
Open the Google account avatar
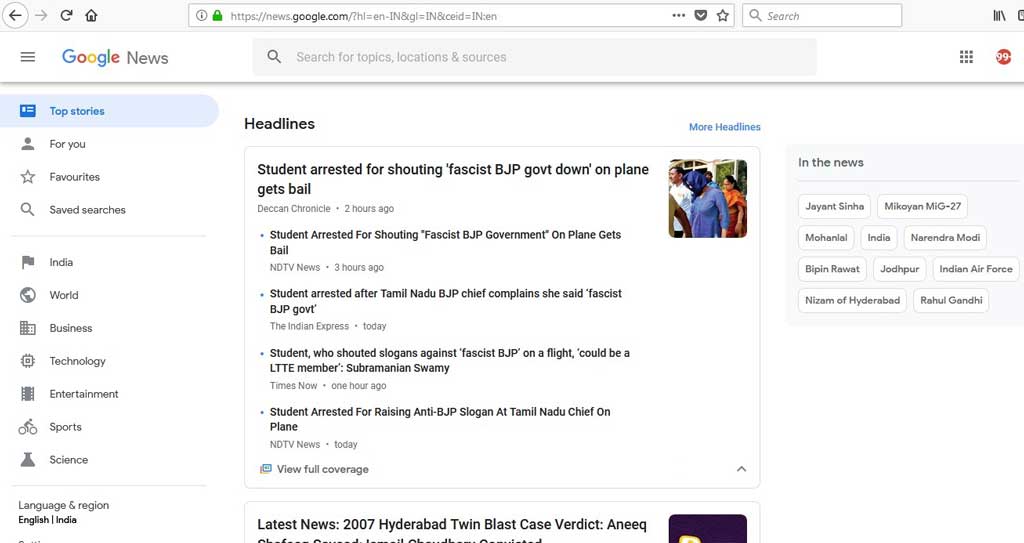[1003, 57]
